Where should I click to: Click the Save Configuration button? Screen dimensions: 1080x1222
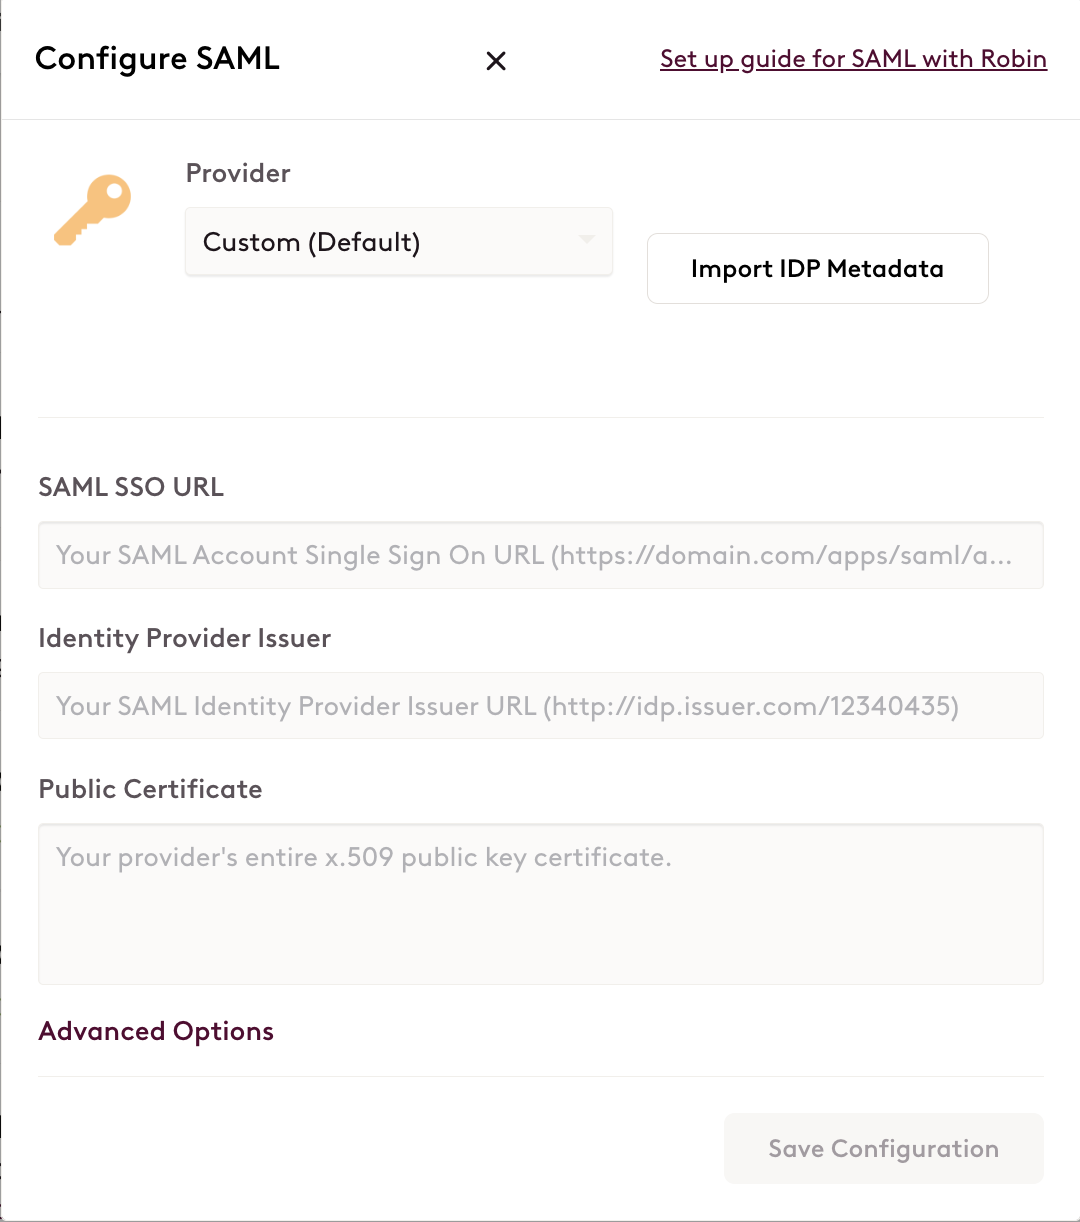(x=884, y=1149)
